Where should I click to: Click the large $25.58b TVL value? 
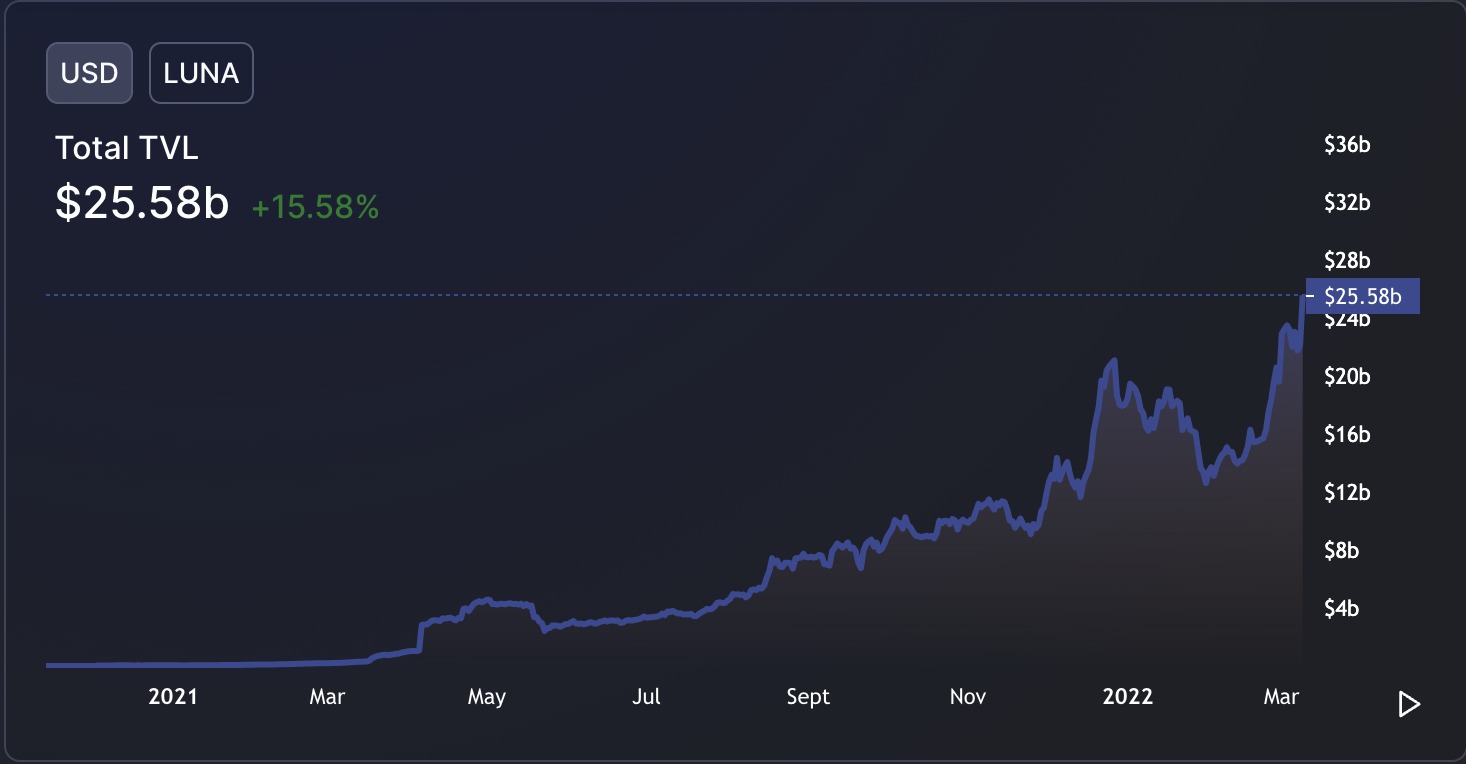pos(142,203)
